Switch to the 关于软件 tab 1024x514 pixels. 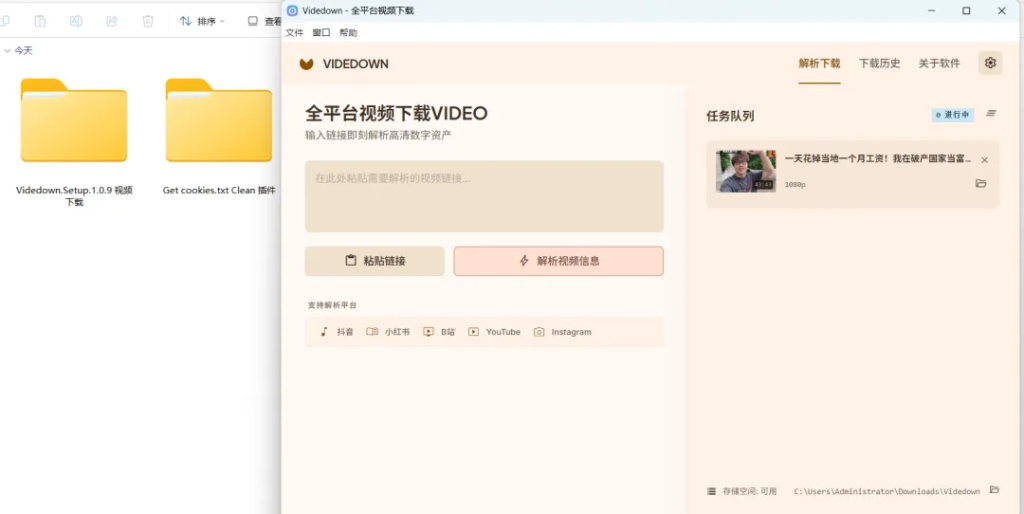coord(939,63)
